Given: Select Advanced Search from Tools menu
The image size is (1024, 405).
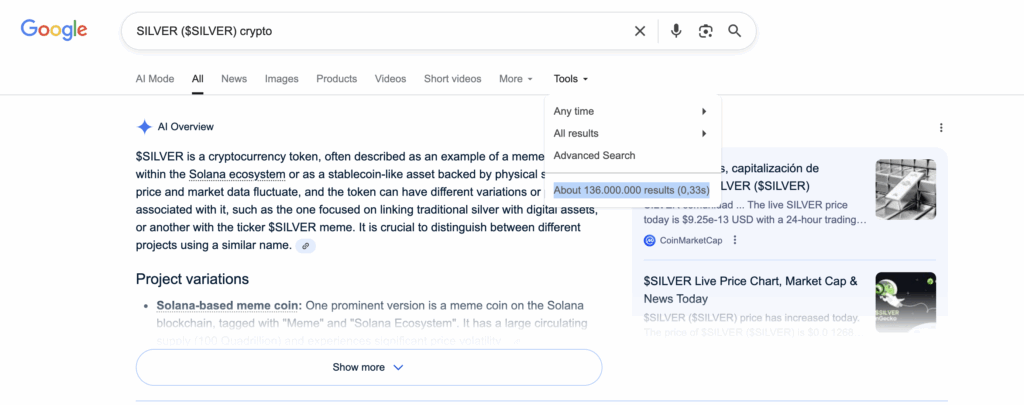Looking at the screenshot, I should point(594,155).
